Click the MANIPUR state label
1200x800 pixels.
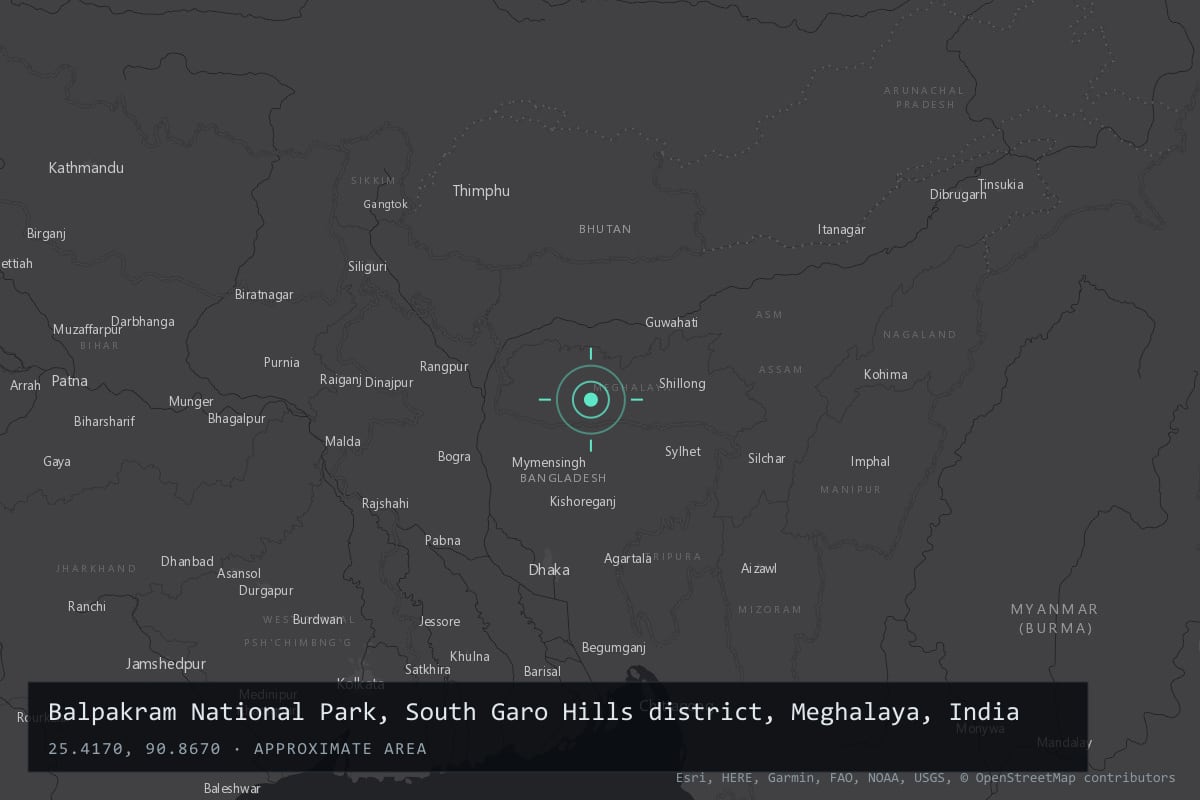click(x=851, y=490)
